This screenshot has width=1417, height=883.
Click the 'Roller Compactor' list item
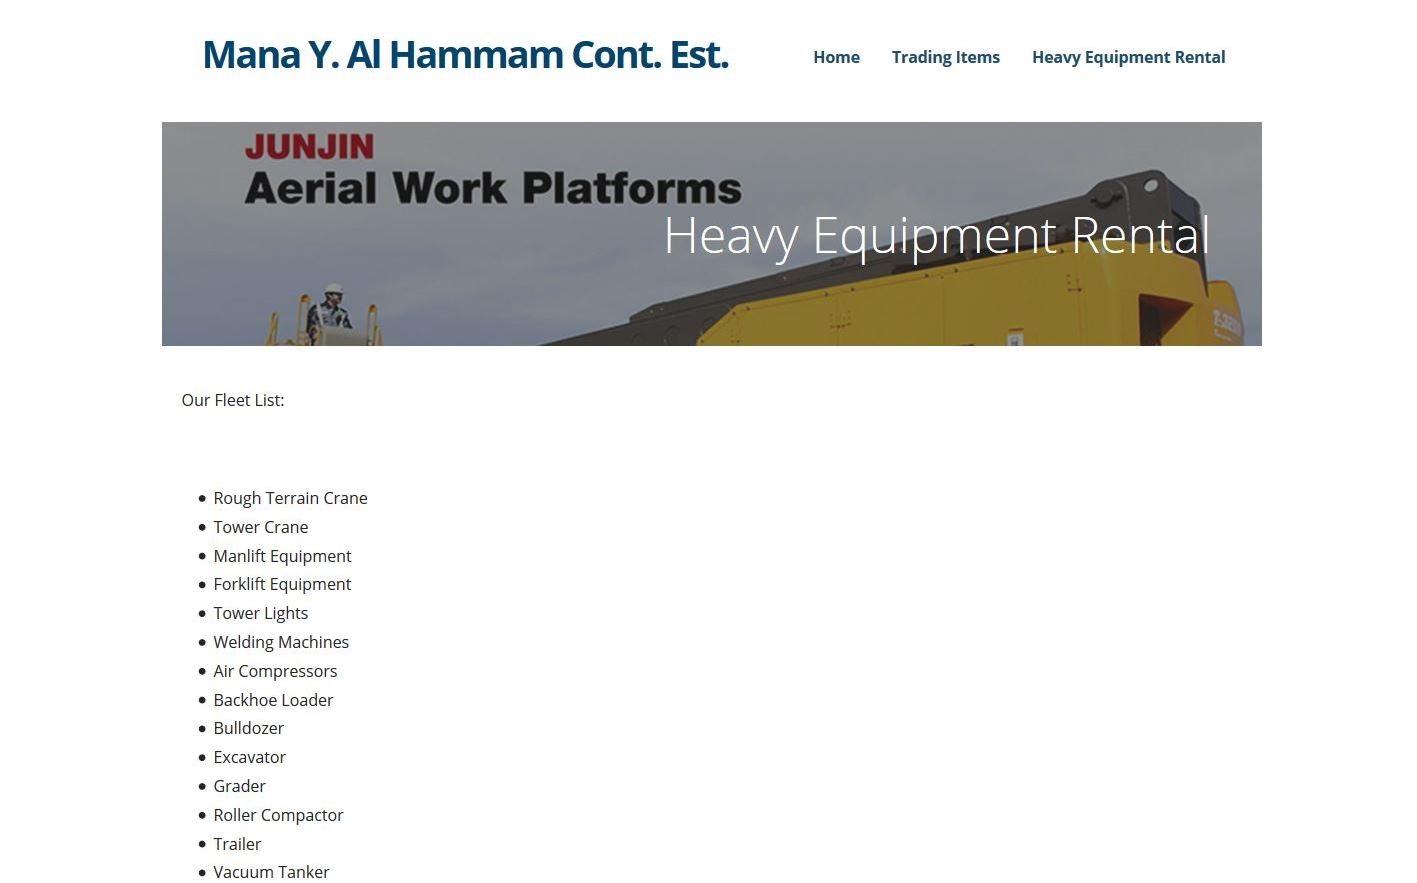[278, 815]
